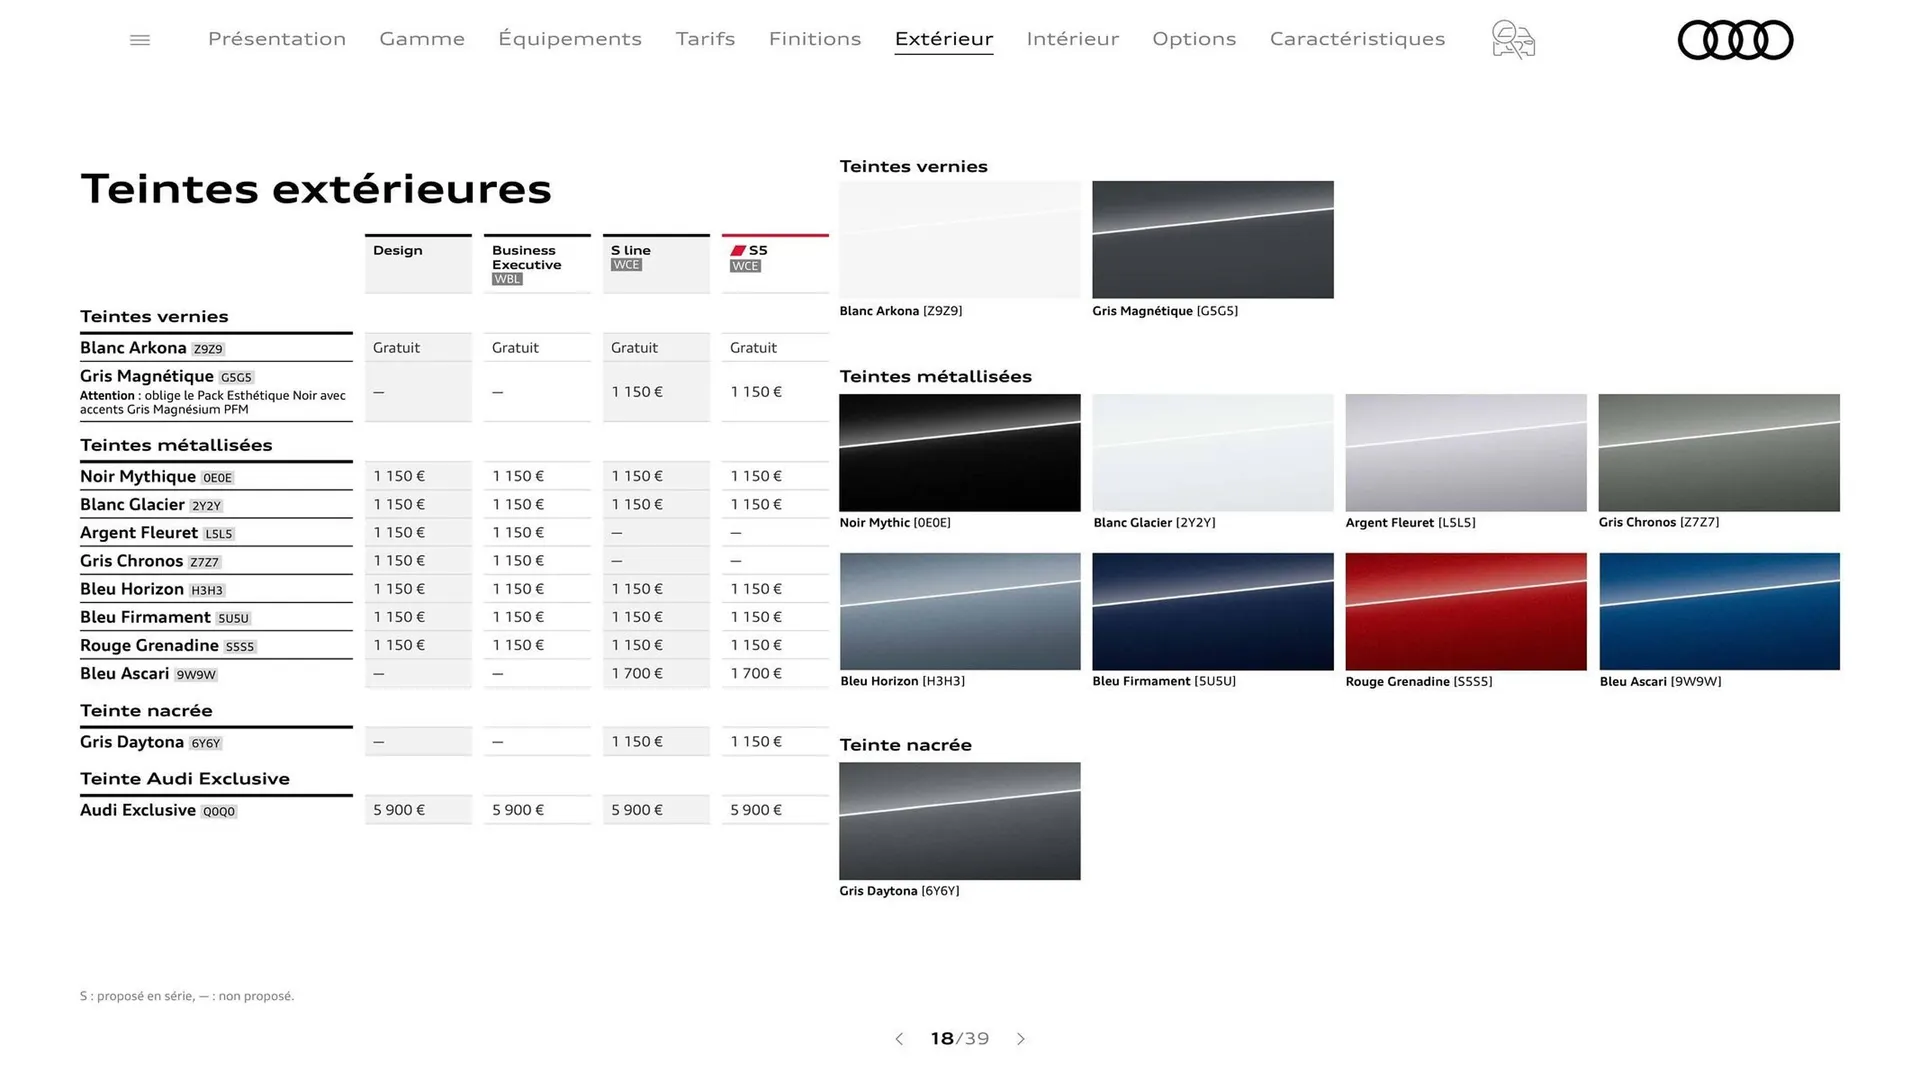Click the Blanc Arkona swatch image
The image size is (1920, 1080).
pos(959,240)
